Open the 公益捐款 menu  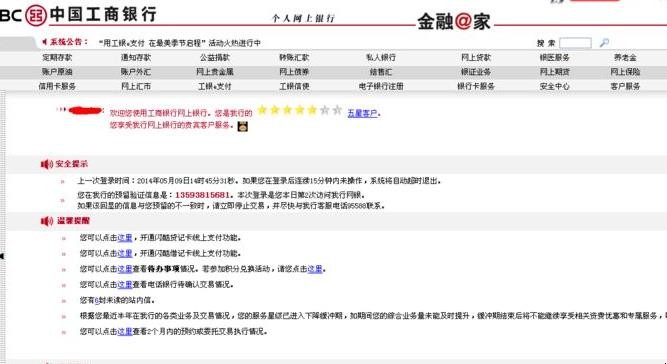(215, 57)
